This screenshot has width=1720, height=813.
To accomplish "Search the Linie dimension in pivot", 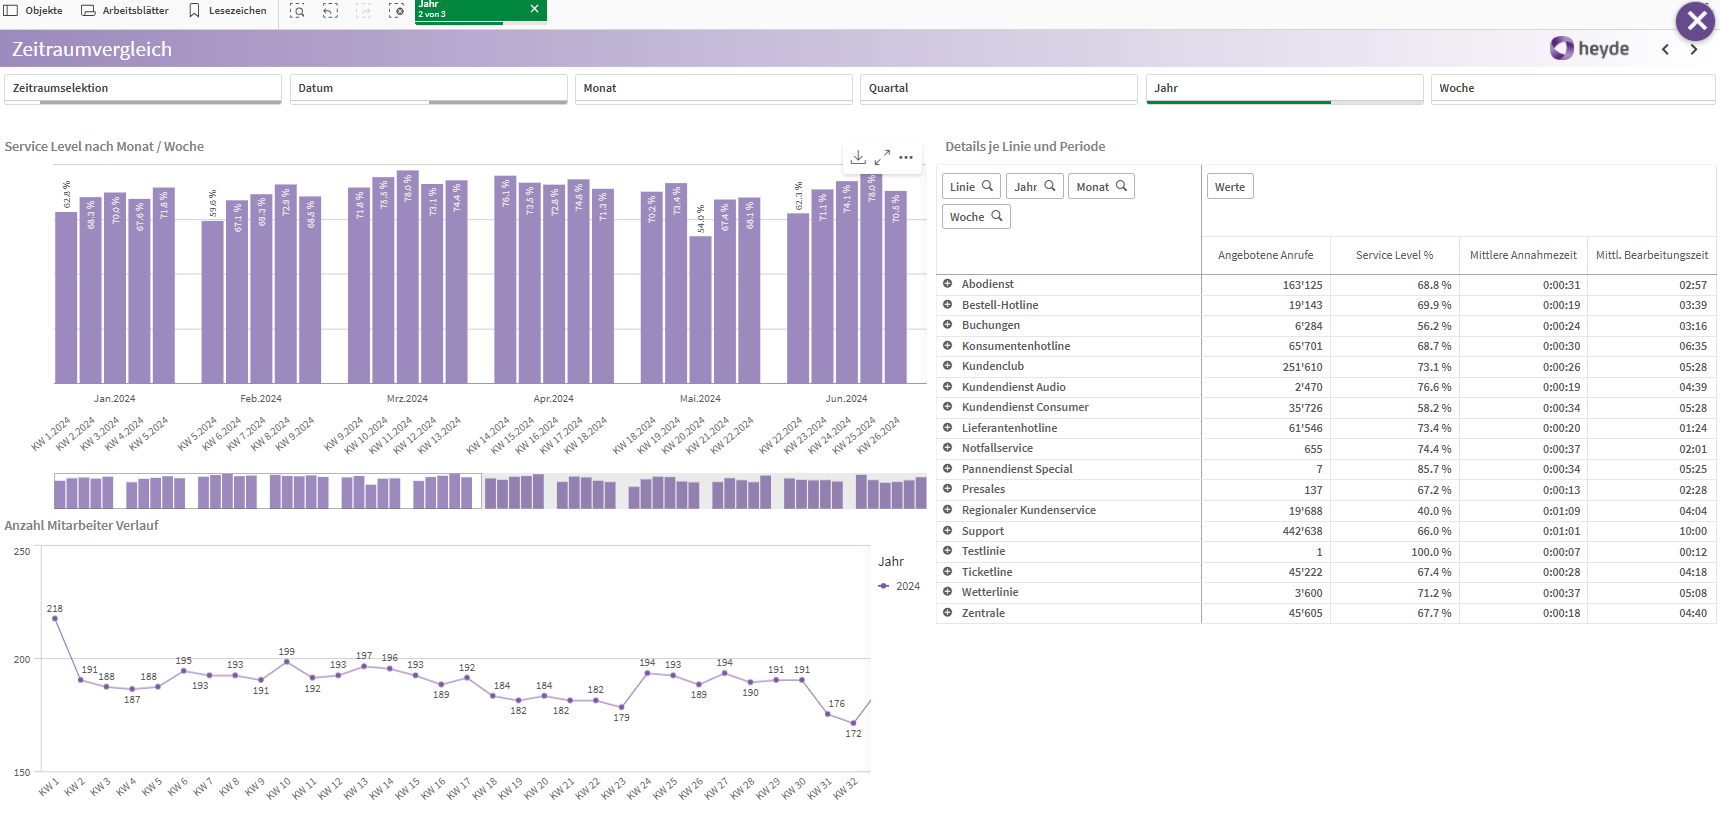I will point(971,187).
